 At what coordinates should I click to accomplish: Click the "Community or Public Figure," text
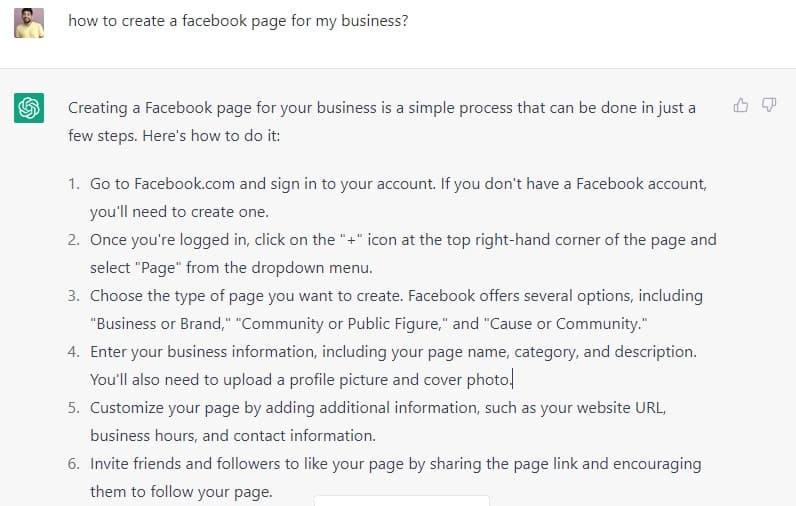(342, 324)
